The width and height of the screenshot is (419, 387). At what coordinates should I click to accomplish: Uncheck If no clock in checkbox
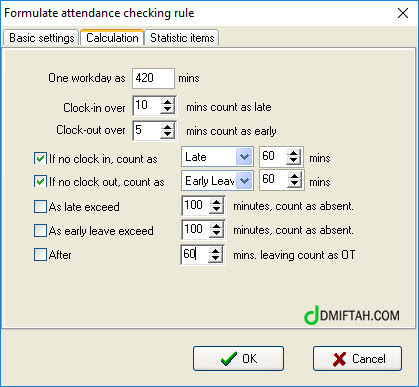tap(40, 158)
